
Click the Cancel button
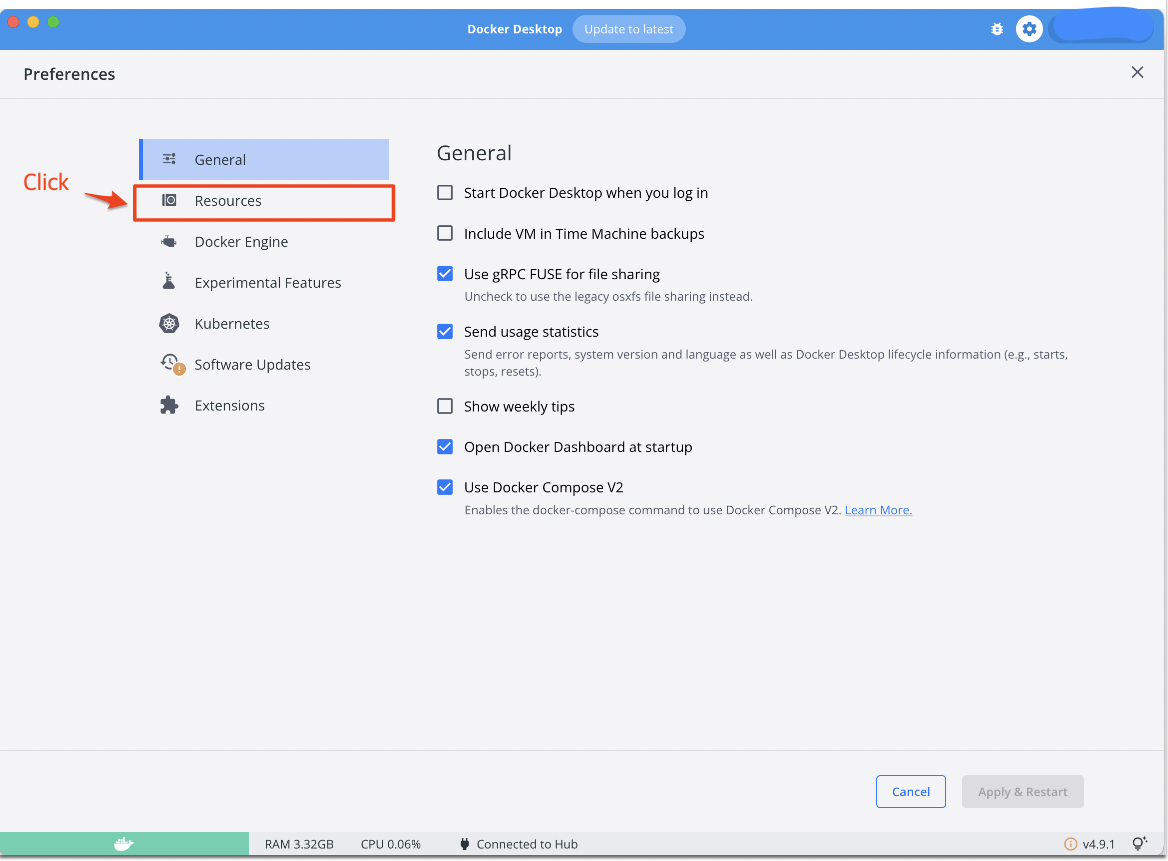tap(910, 791)
